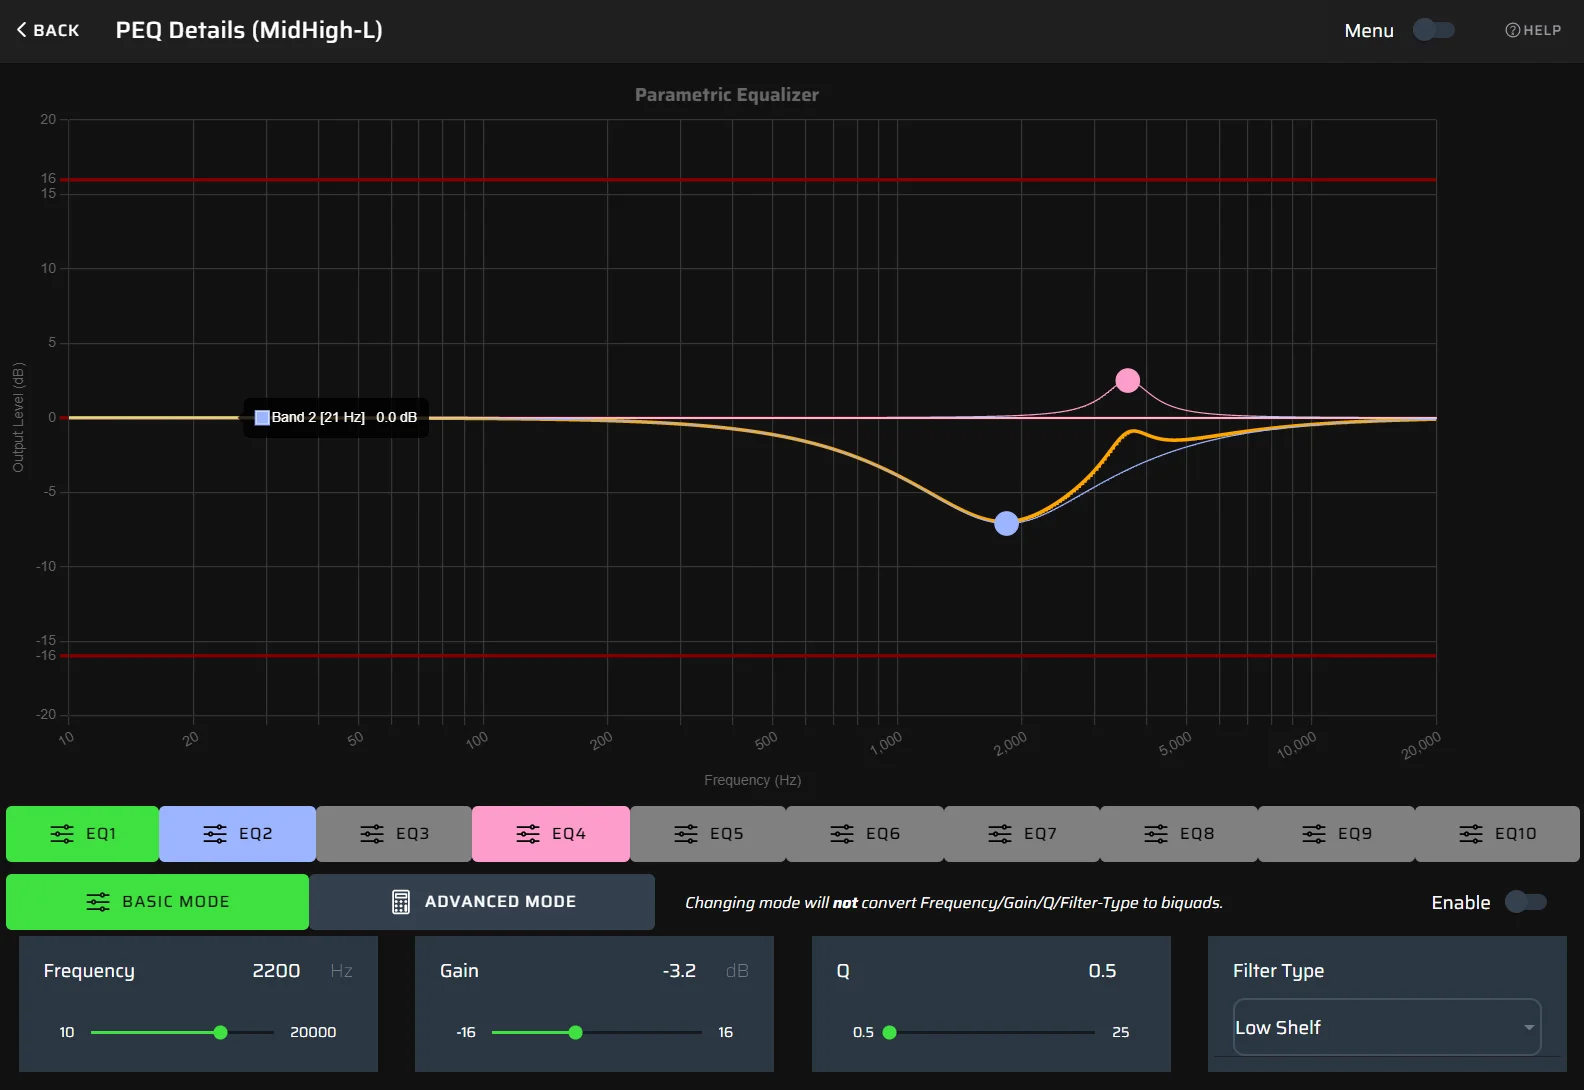The image size is (1584, 1090).
Task: Click the pink EQ4 node on graph
Action: tap(1127, 380)
